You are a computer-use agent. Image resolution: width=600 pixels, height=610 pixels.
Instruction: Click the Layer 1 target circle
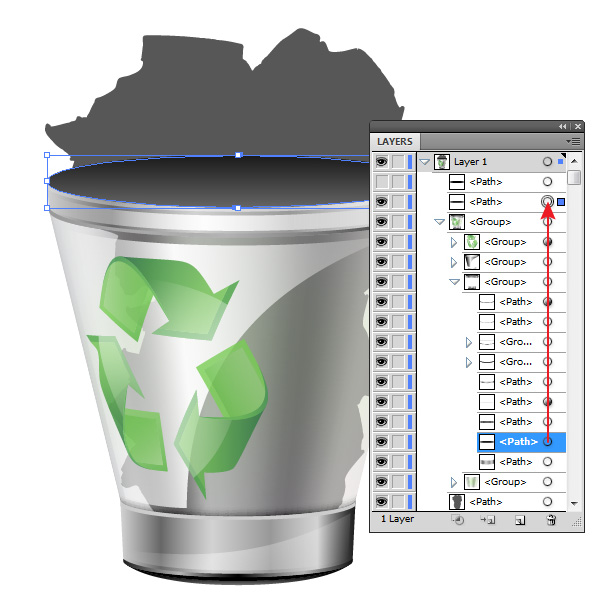coord(547,162)
